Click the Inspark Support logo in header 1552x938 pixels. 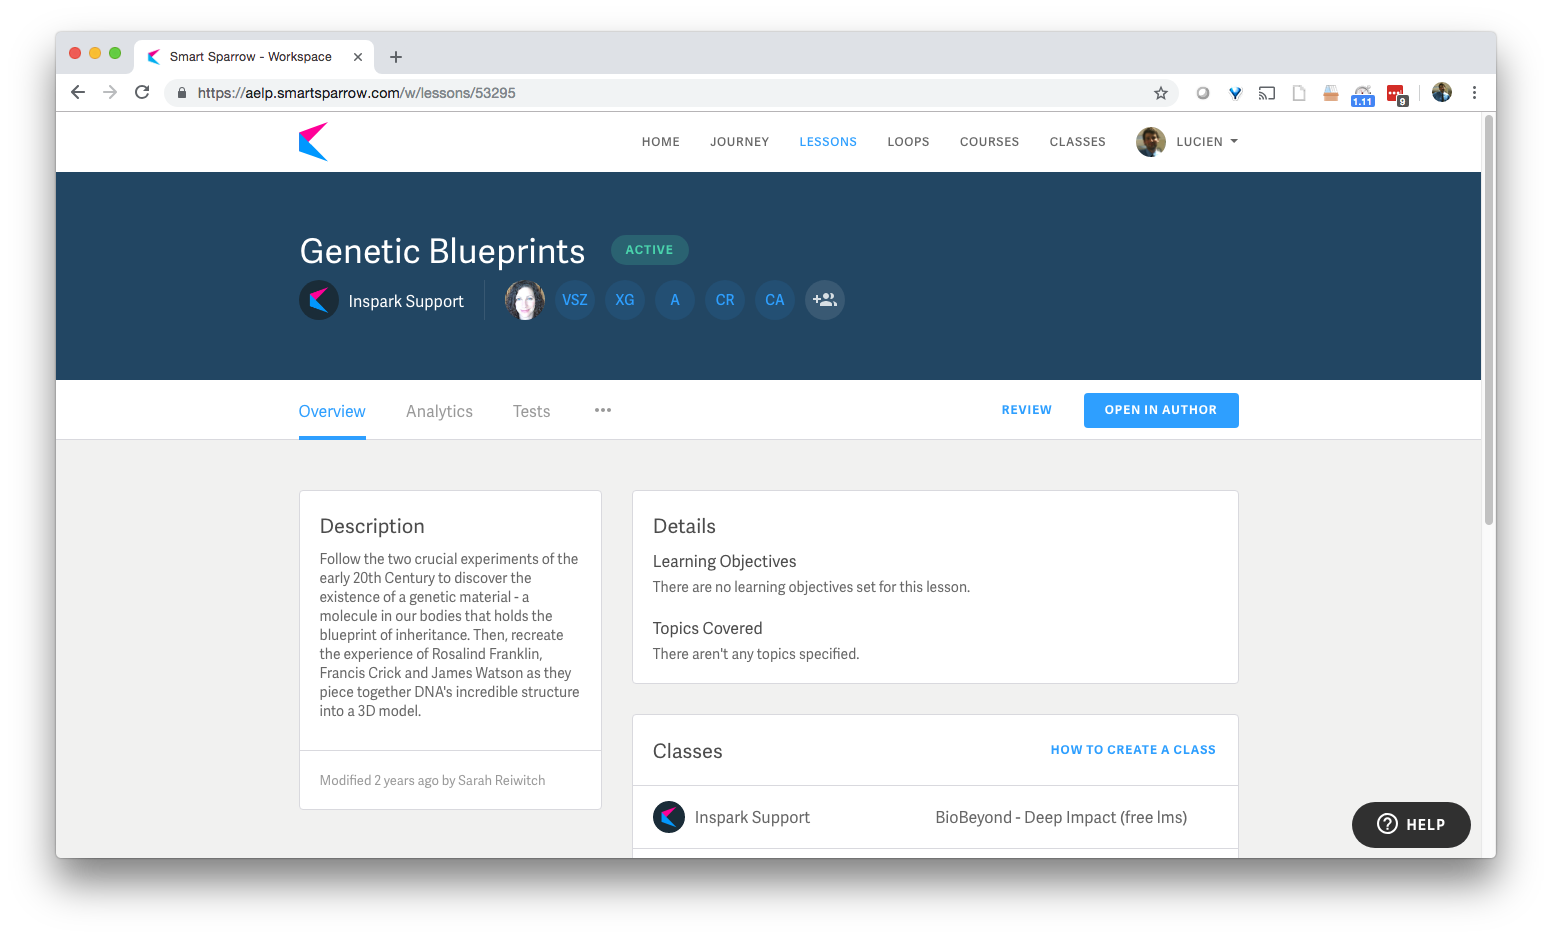click(x=319, y=300)
